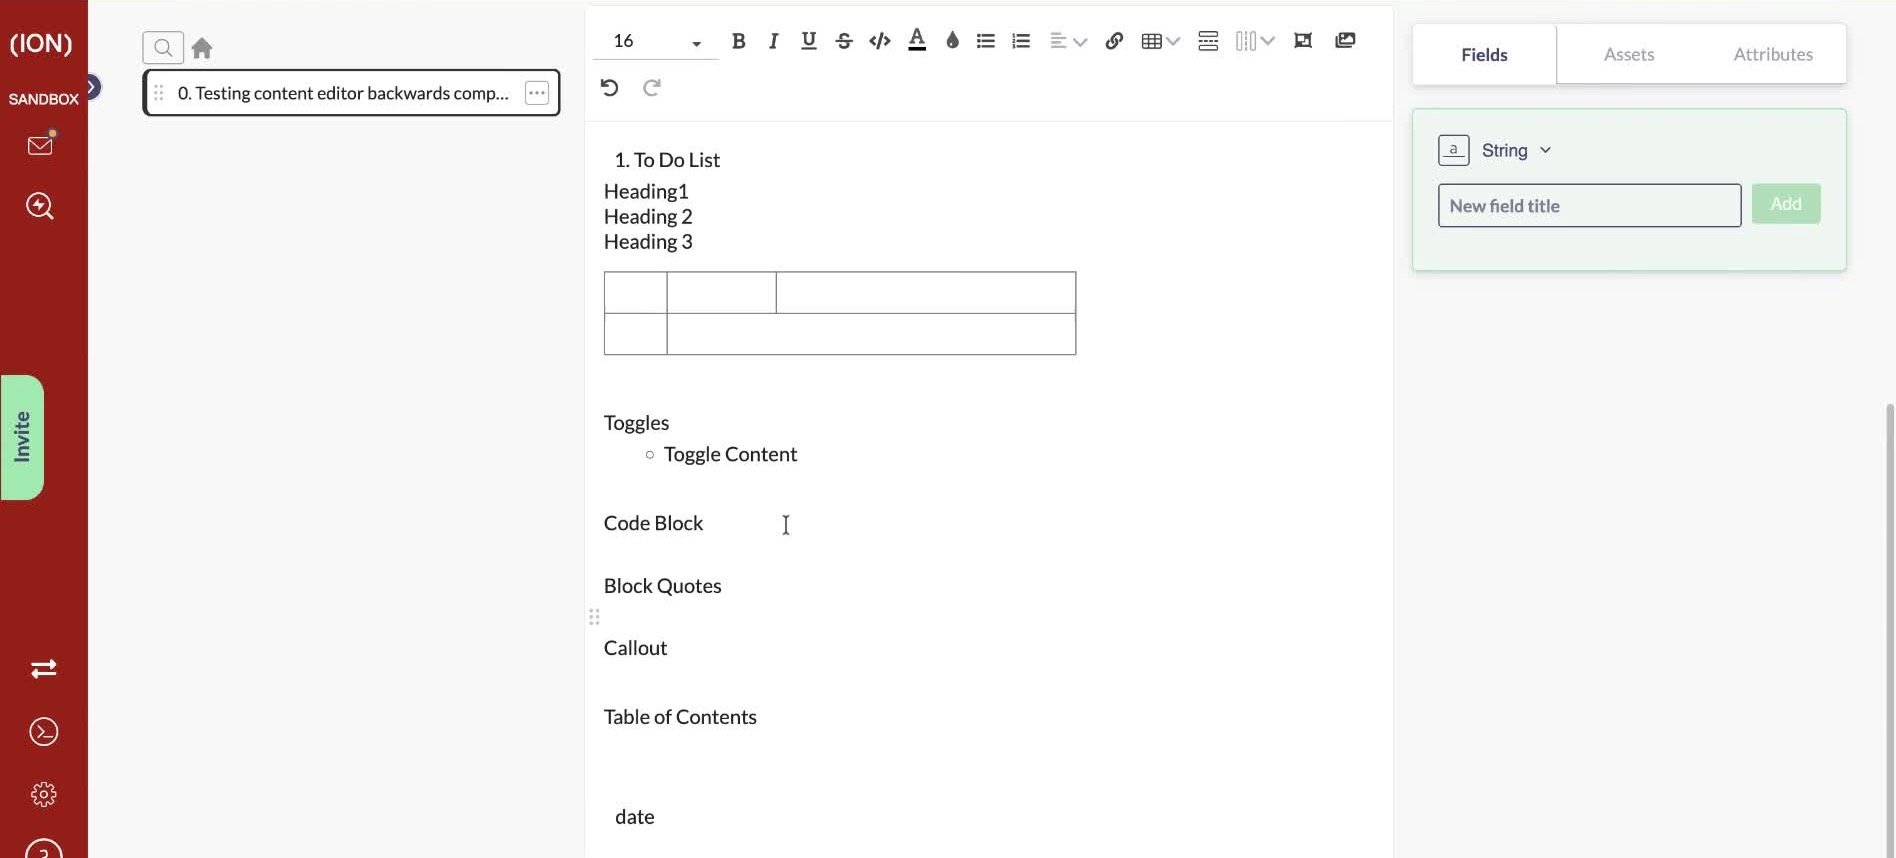Viewport: 1896px width, 858px height.
Task: Click the page vertical scrollbar
Action: [1889, 630]
